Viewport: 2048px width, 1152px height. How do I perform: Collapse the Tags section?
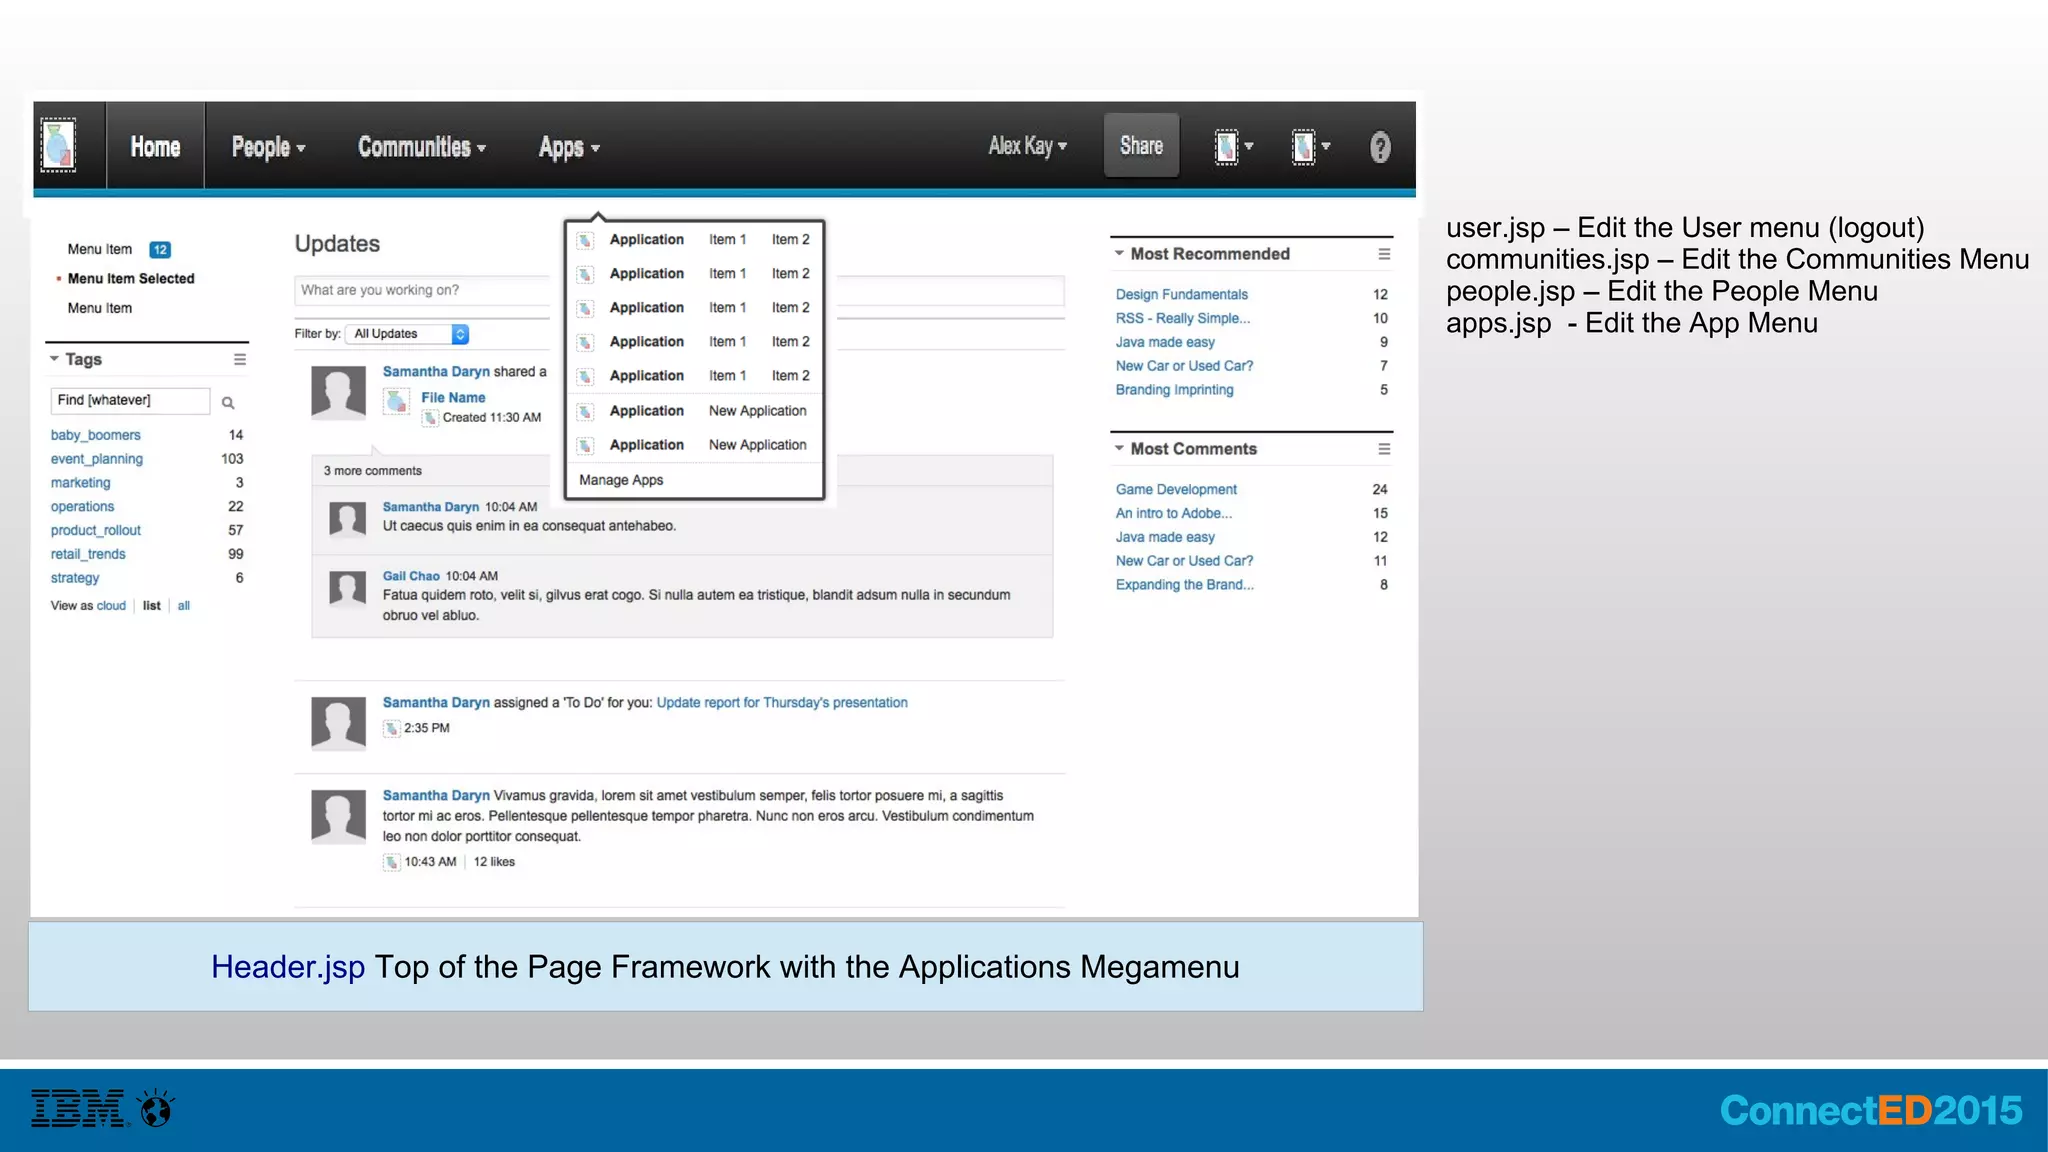pyautogui.click(x=54, y=359)
